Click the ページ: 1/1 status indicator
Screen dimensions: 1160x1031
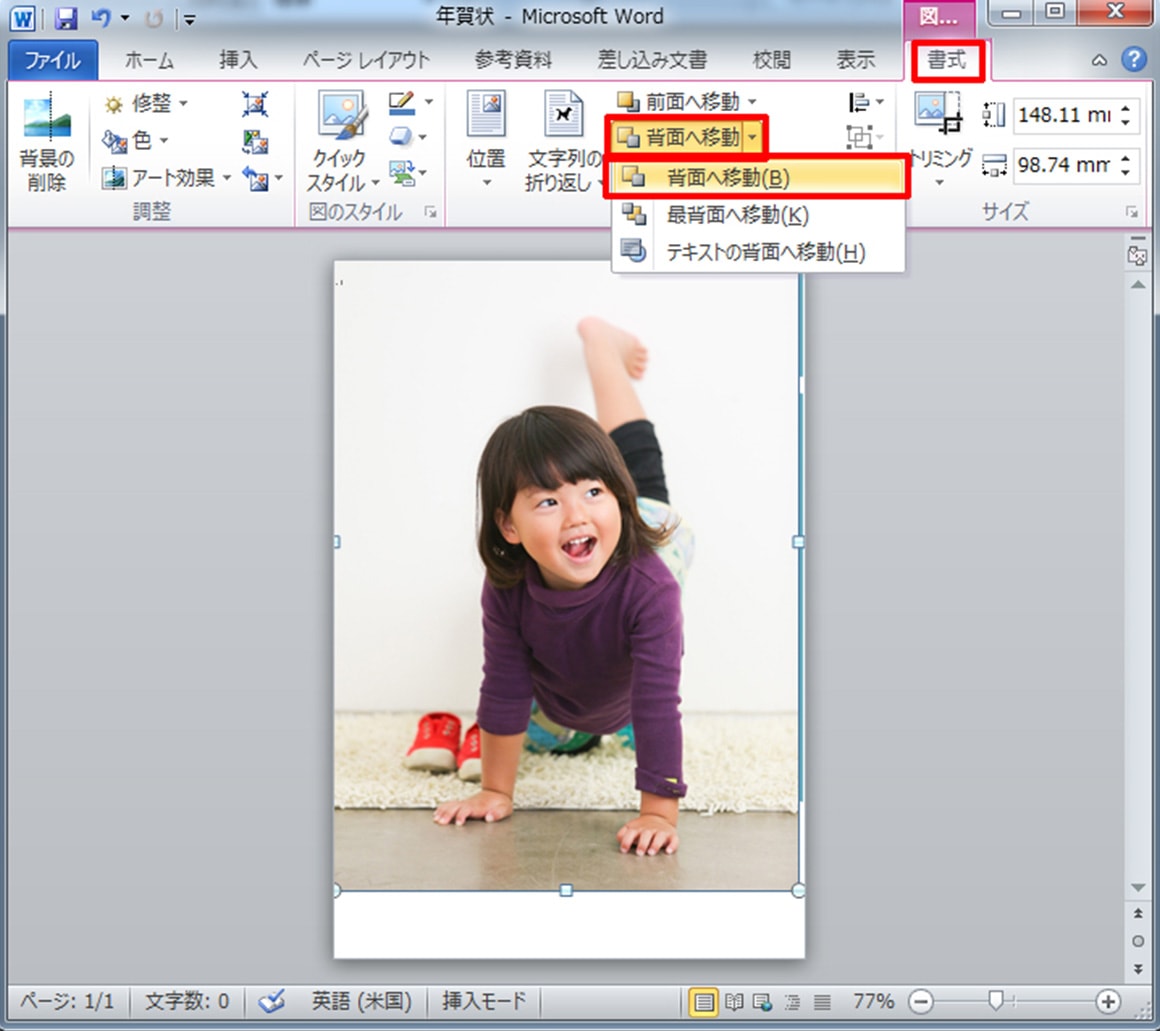pyautogui.click(x=66, y=1001)
